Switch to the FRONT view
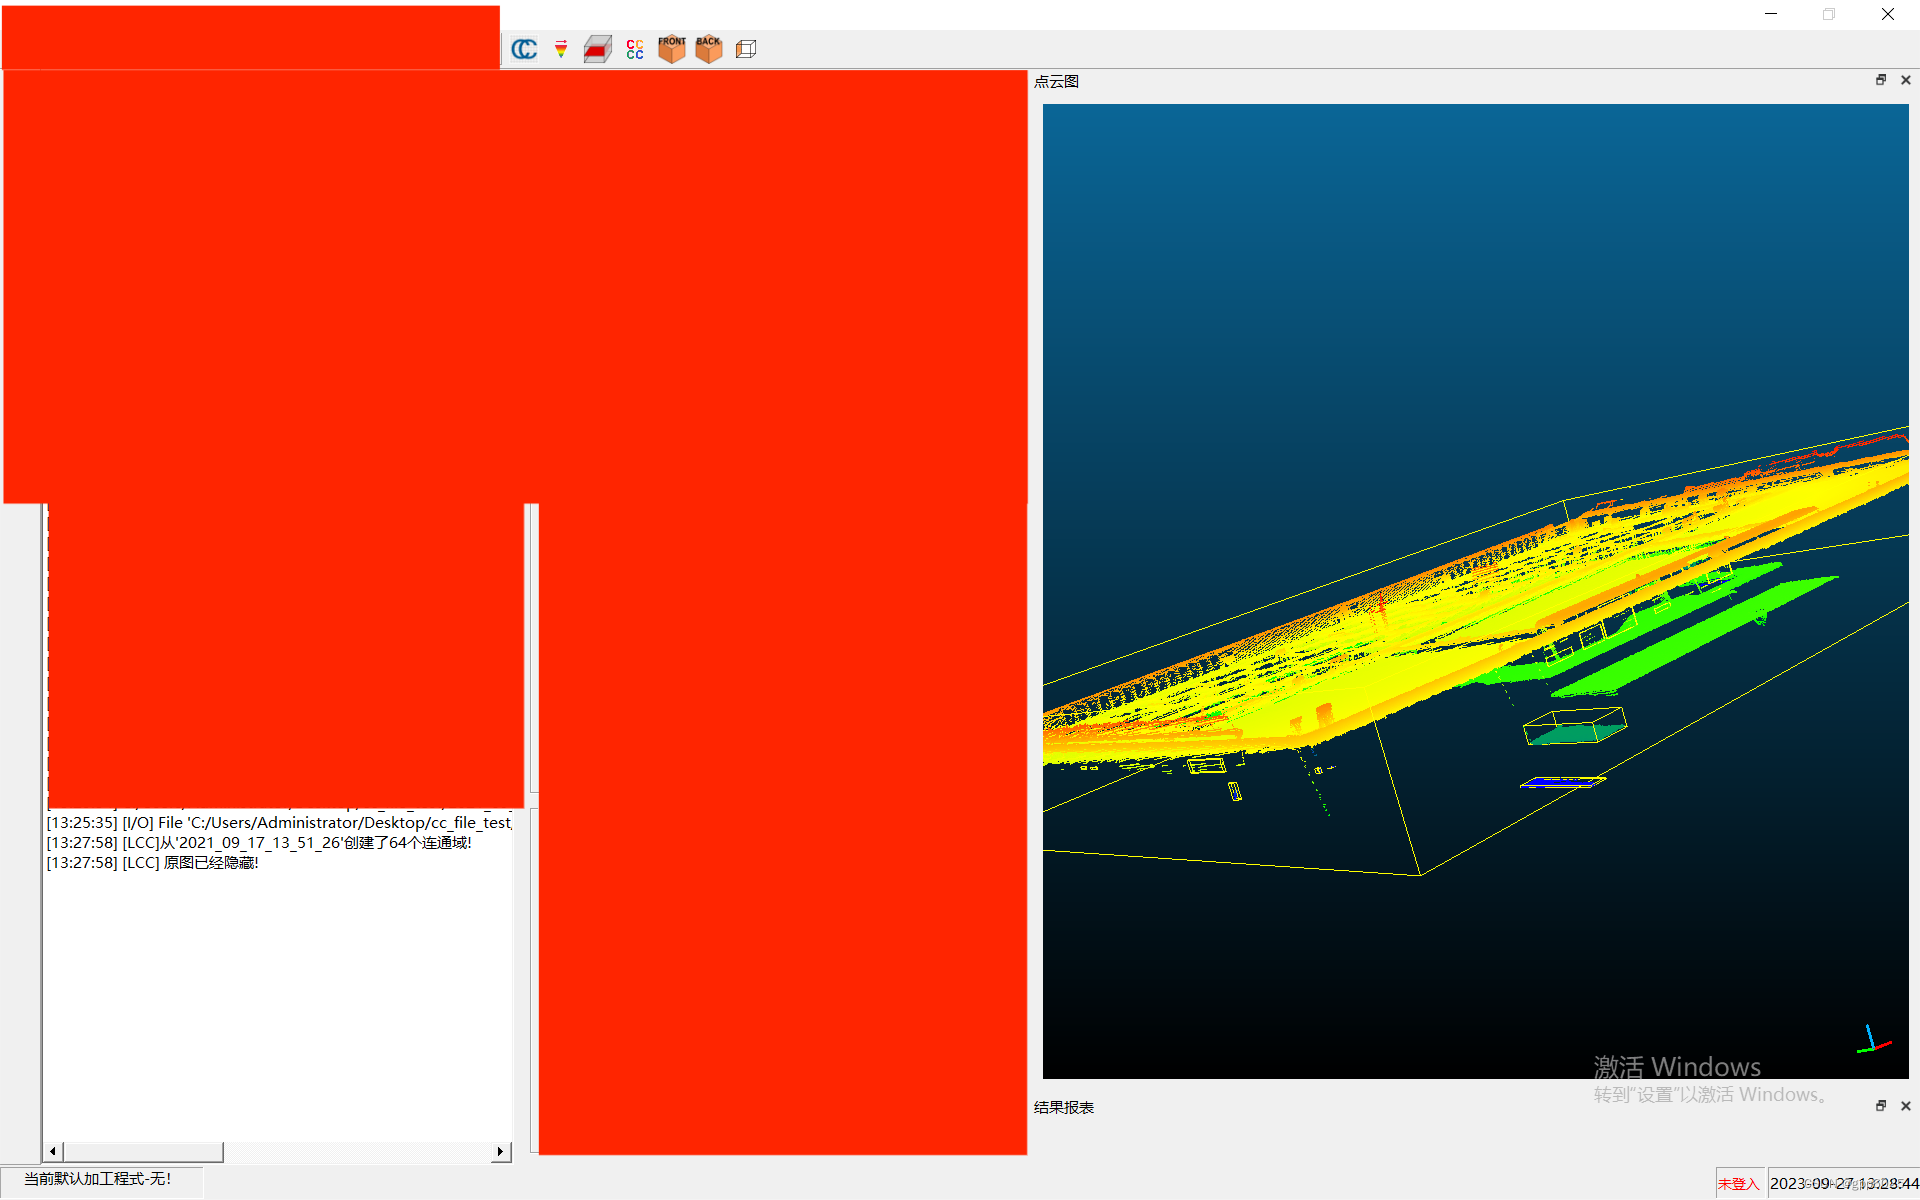1920x1200 pixels. point(671,49)
